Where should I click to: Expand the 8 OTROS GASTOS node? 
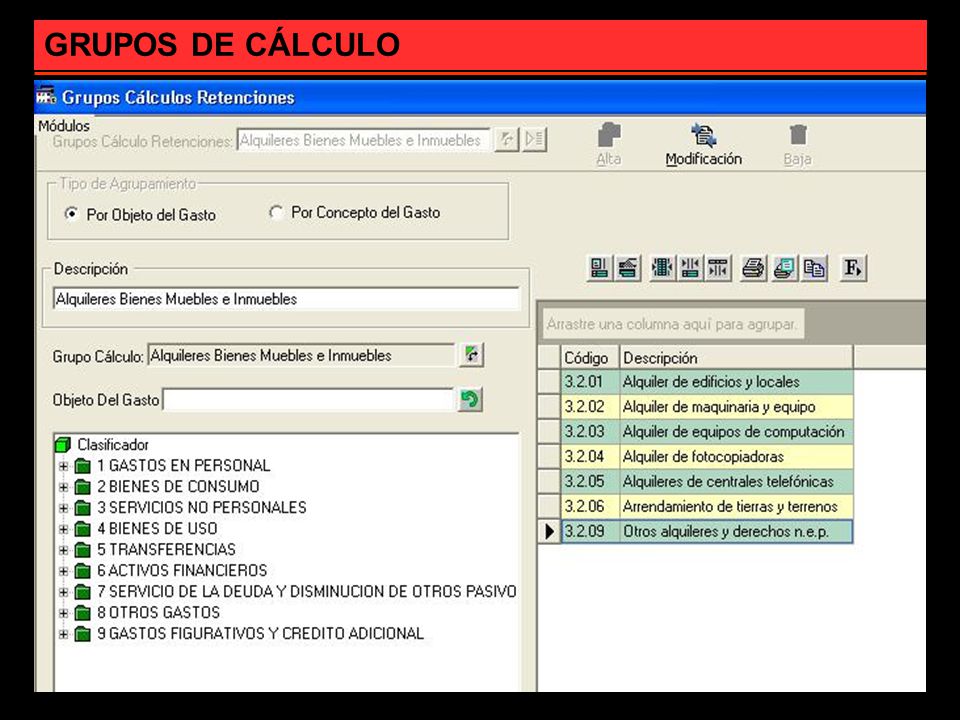point(63,613)
